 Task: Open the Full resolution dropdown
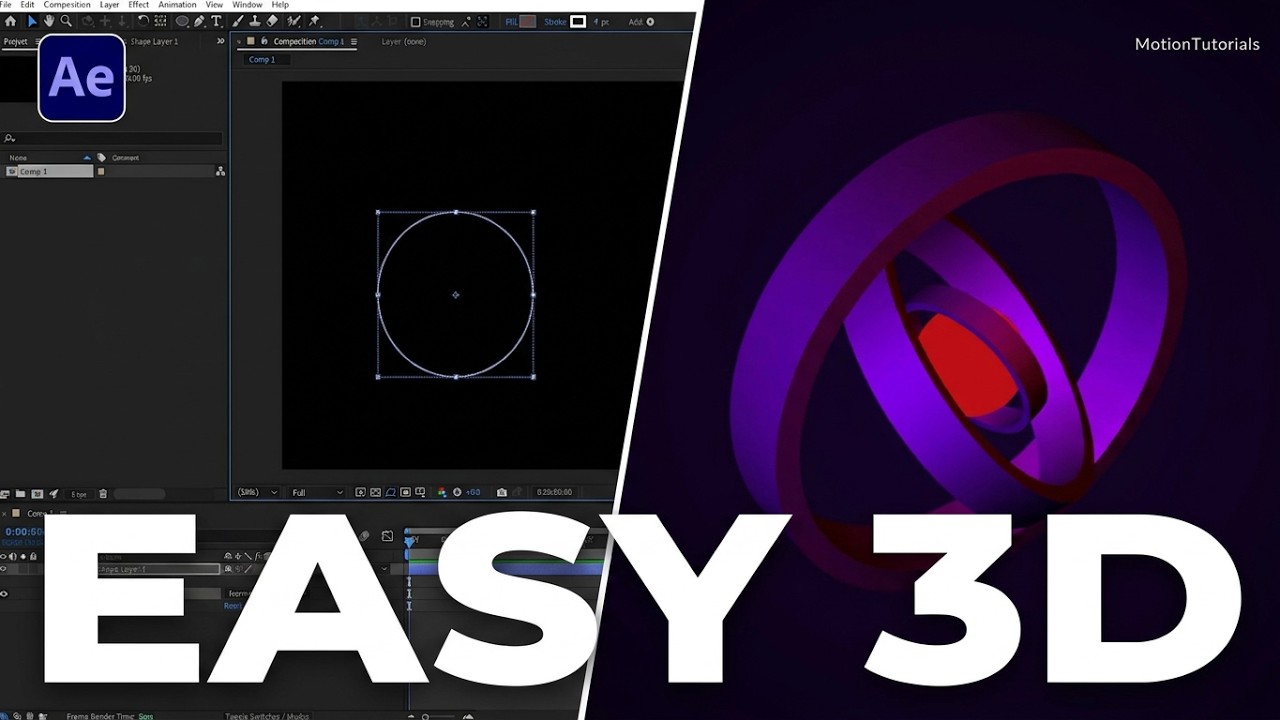(x=317, y=492)
